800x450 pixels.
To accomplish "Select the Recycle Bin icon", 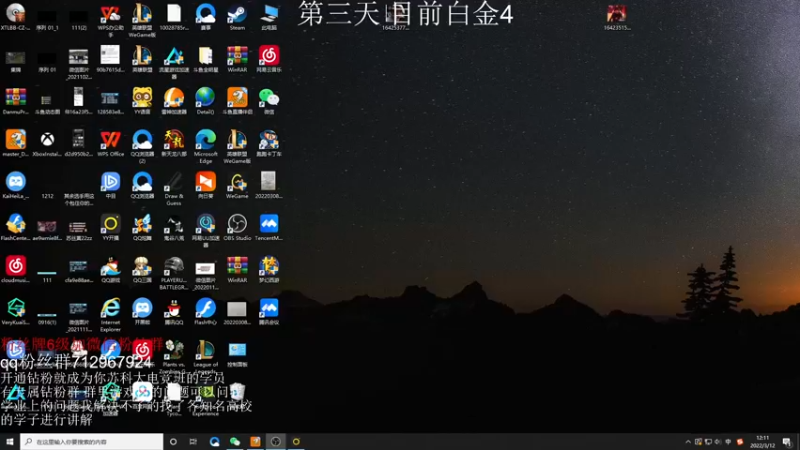I will click(237, 393).
